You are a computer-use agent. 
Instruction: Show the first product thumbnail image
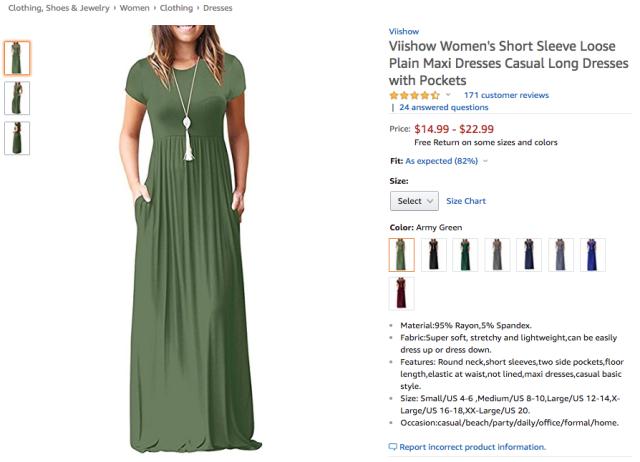pyautogui.click(x=17, y=58)
